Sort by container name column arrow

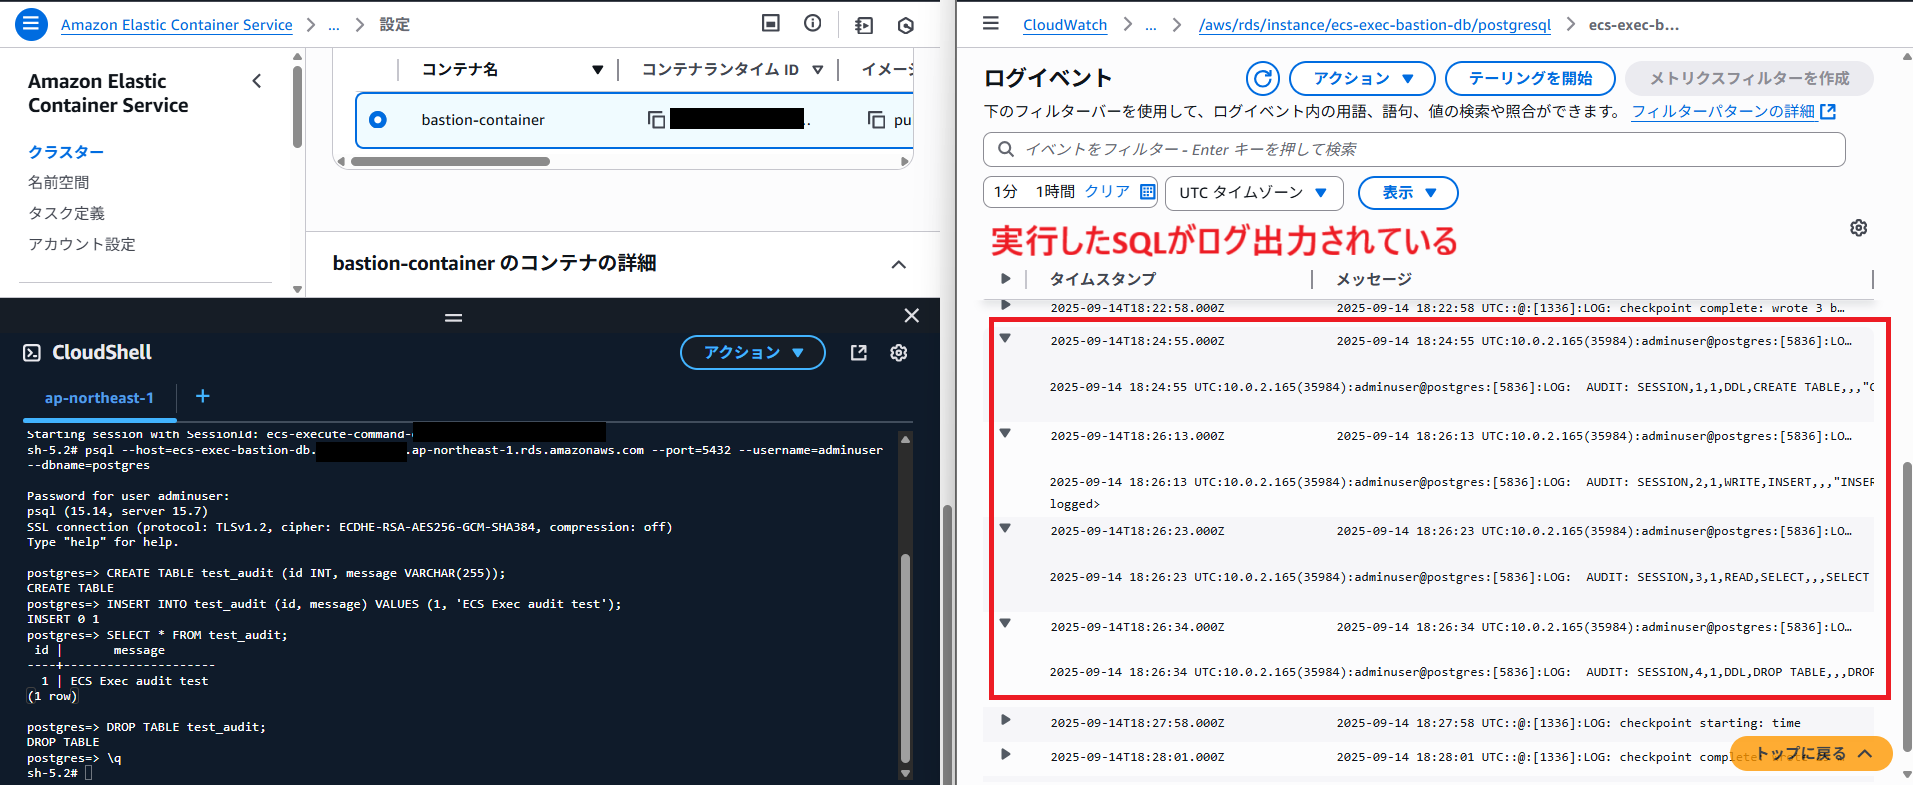(x=597, y=70)
